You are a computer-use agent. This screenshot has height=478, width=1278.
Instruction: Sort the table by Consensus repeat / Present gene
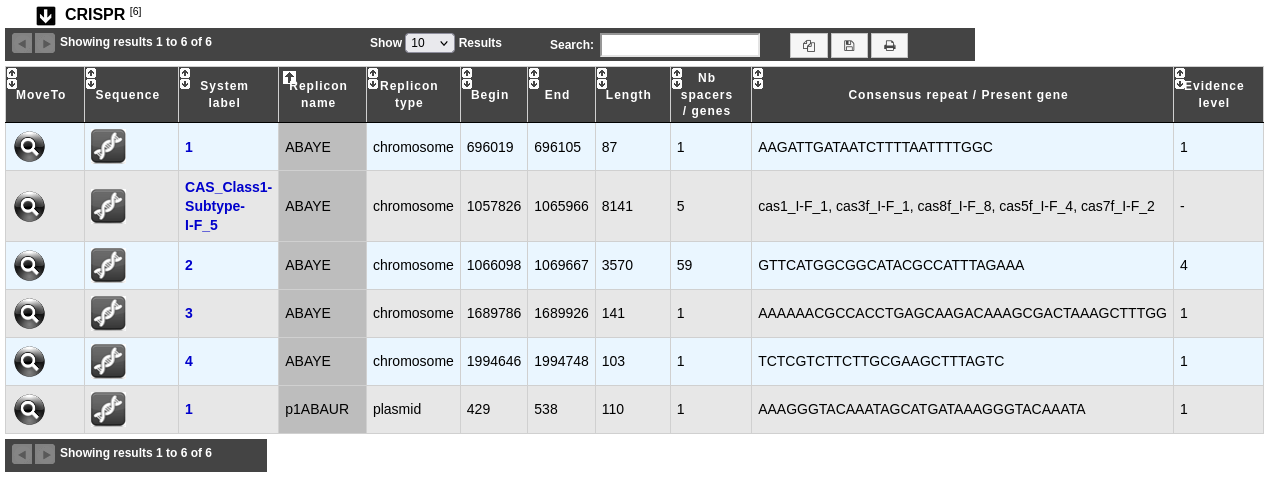962,95
